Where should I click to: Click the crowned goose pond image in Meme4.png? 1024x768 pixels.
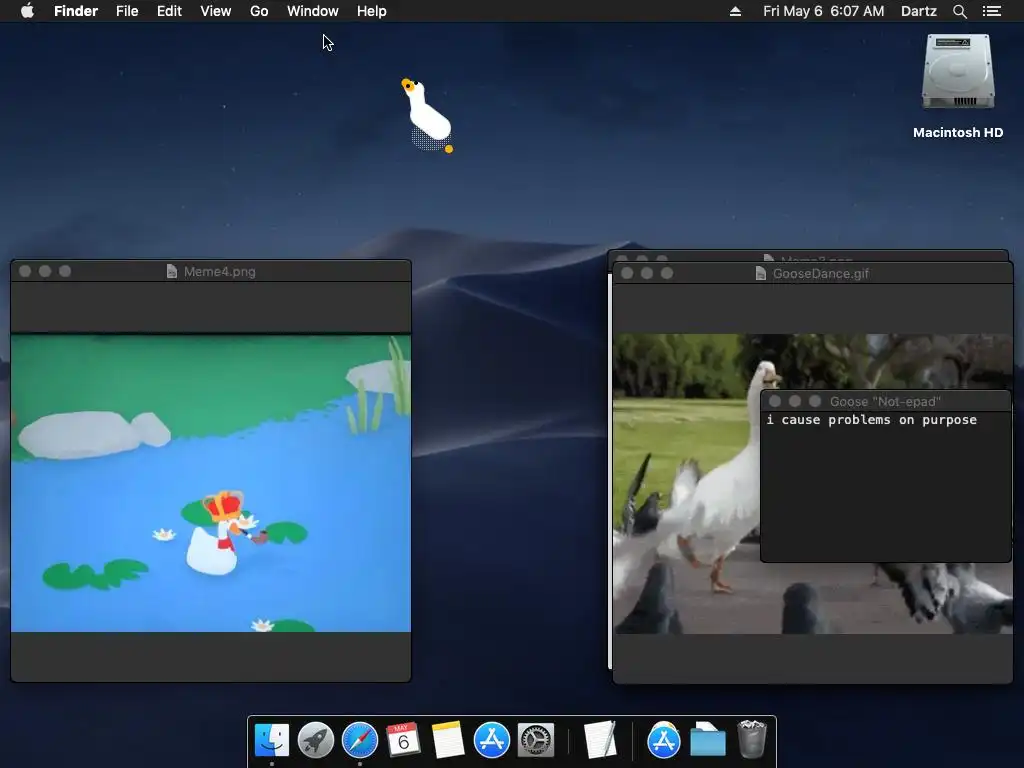[x=211, y=483]
